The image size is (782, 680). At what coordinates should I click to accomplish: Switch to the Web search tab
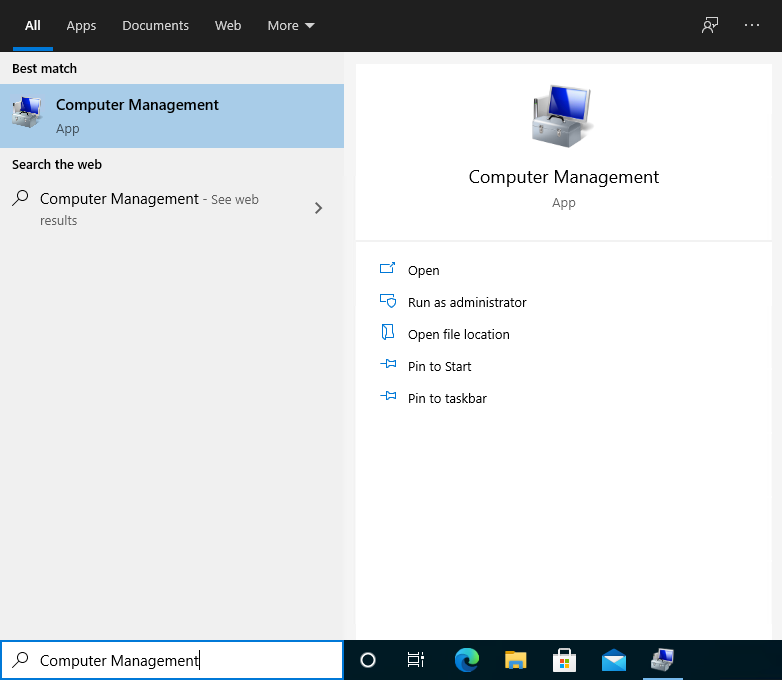click(x=228, y=25)
